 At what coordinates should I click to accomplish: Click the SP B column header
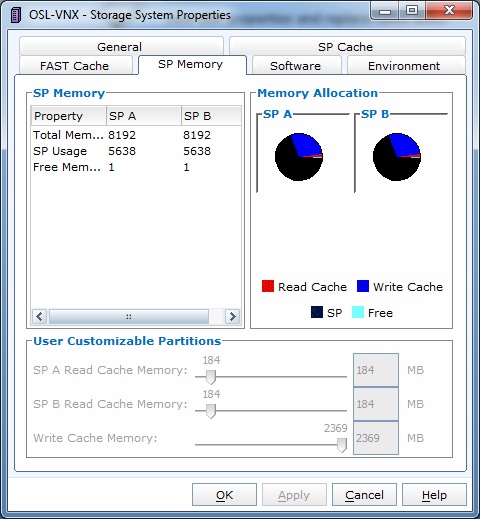(x=212, y=116)
